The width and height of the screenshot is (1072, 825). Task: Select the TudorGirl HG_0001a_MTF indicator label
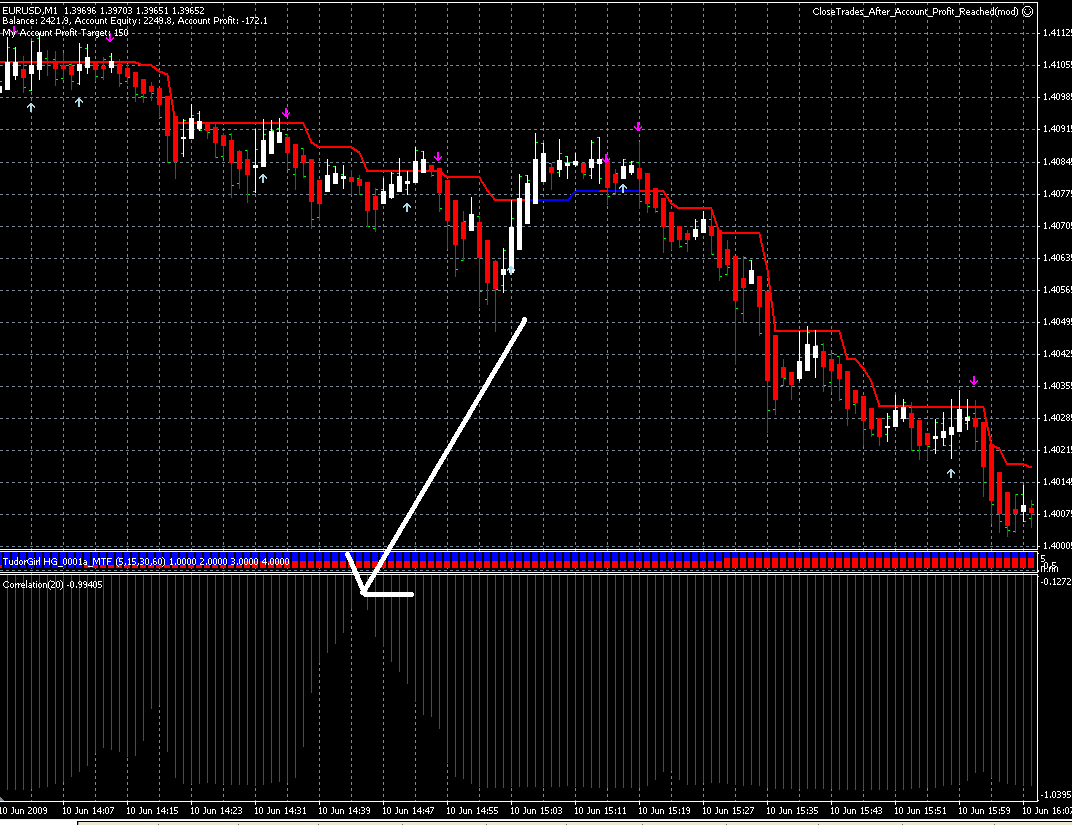146,562
